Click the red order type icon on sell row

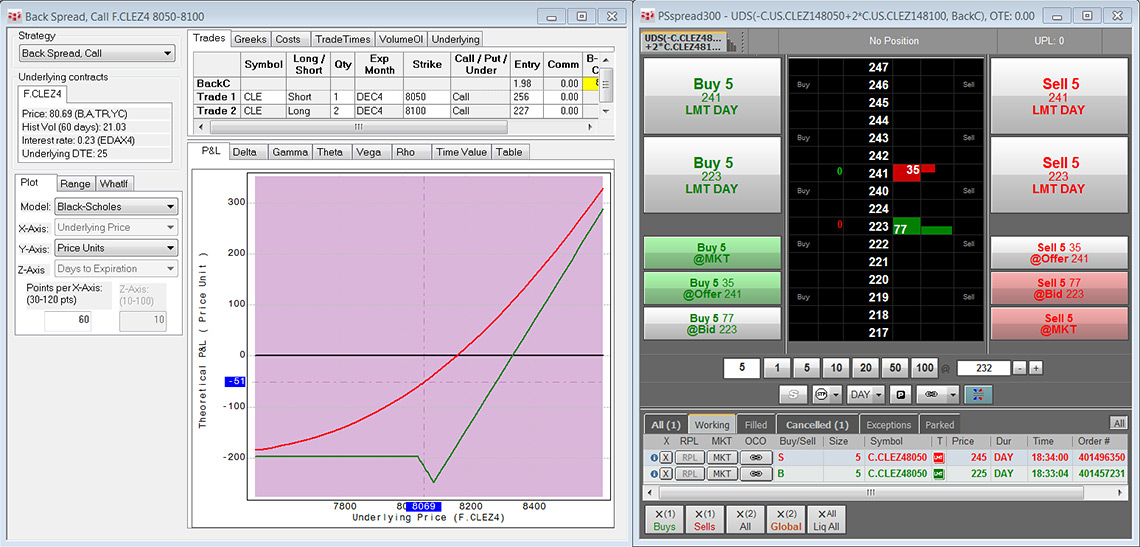[x=938, y=457]
